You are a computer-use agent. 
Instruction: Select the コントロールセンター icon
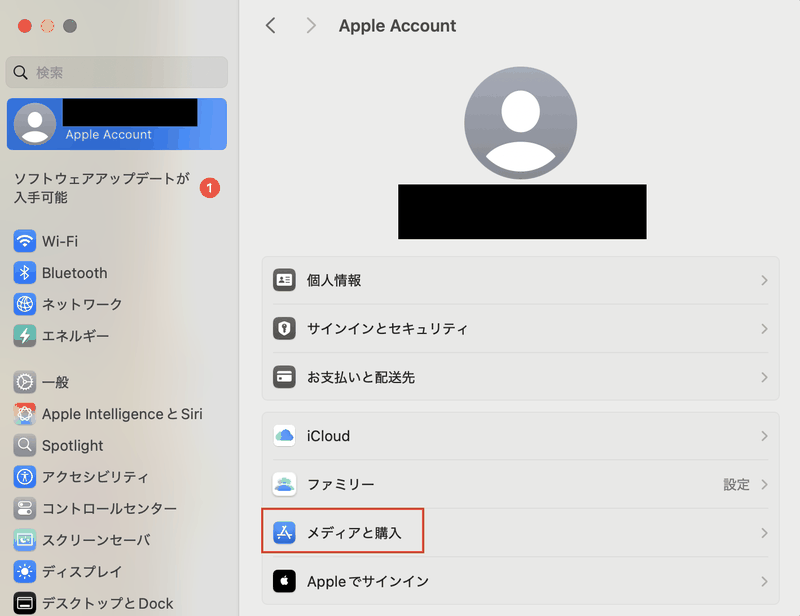pyautogui.click(x=24, y=508)
